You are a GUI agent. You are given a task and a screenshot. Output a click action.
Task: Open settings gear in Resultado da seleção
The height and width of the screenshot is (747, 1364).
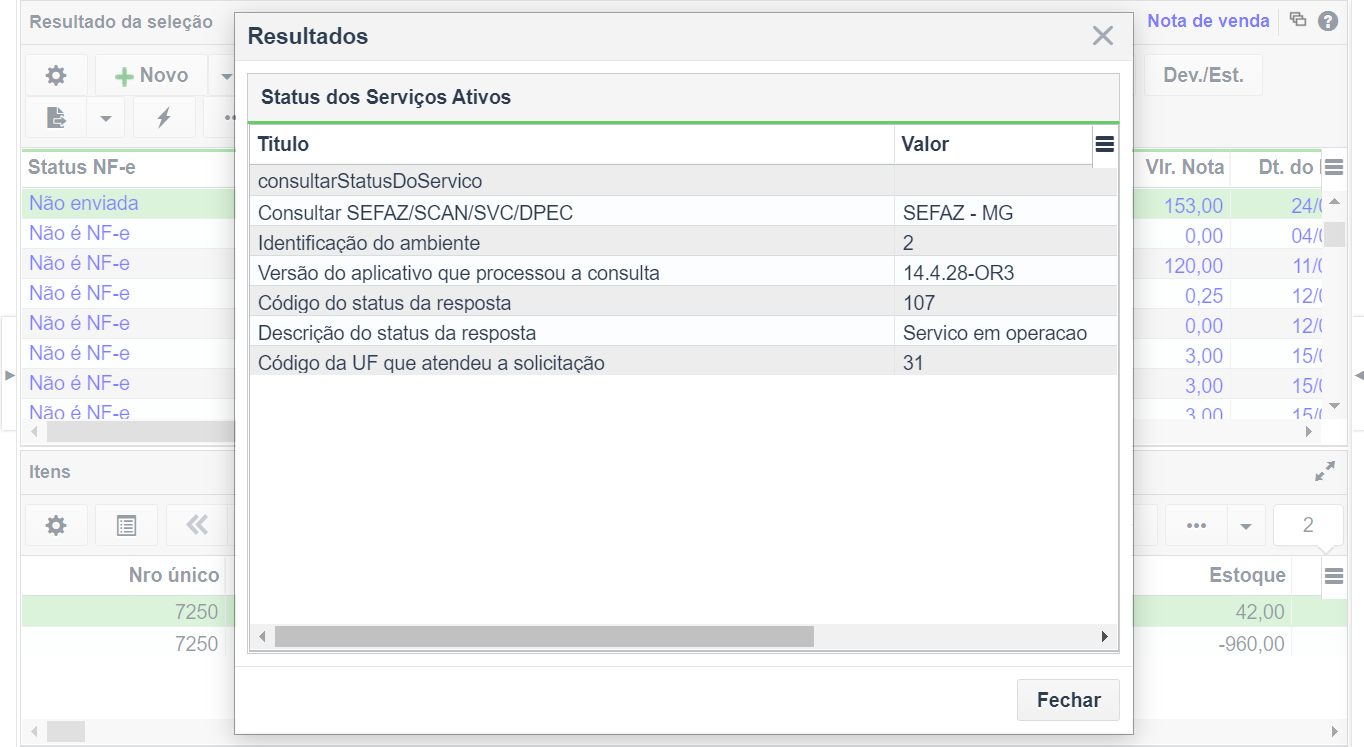coord(56,76)
